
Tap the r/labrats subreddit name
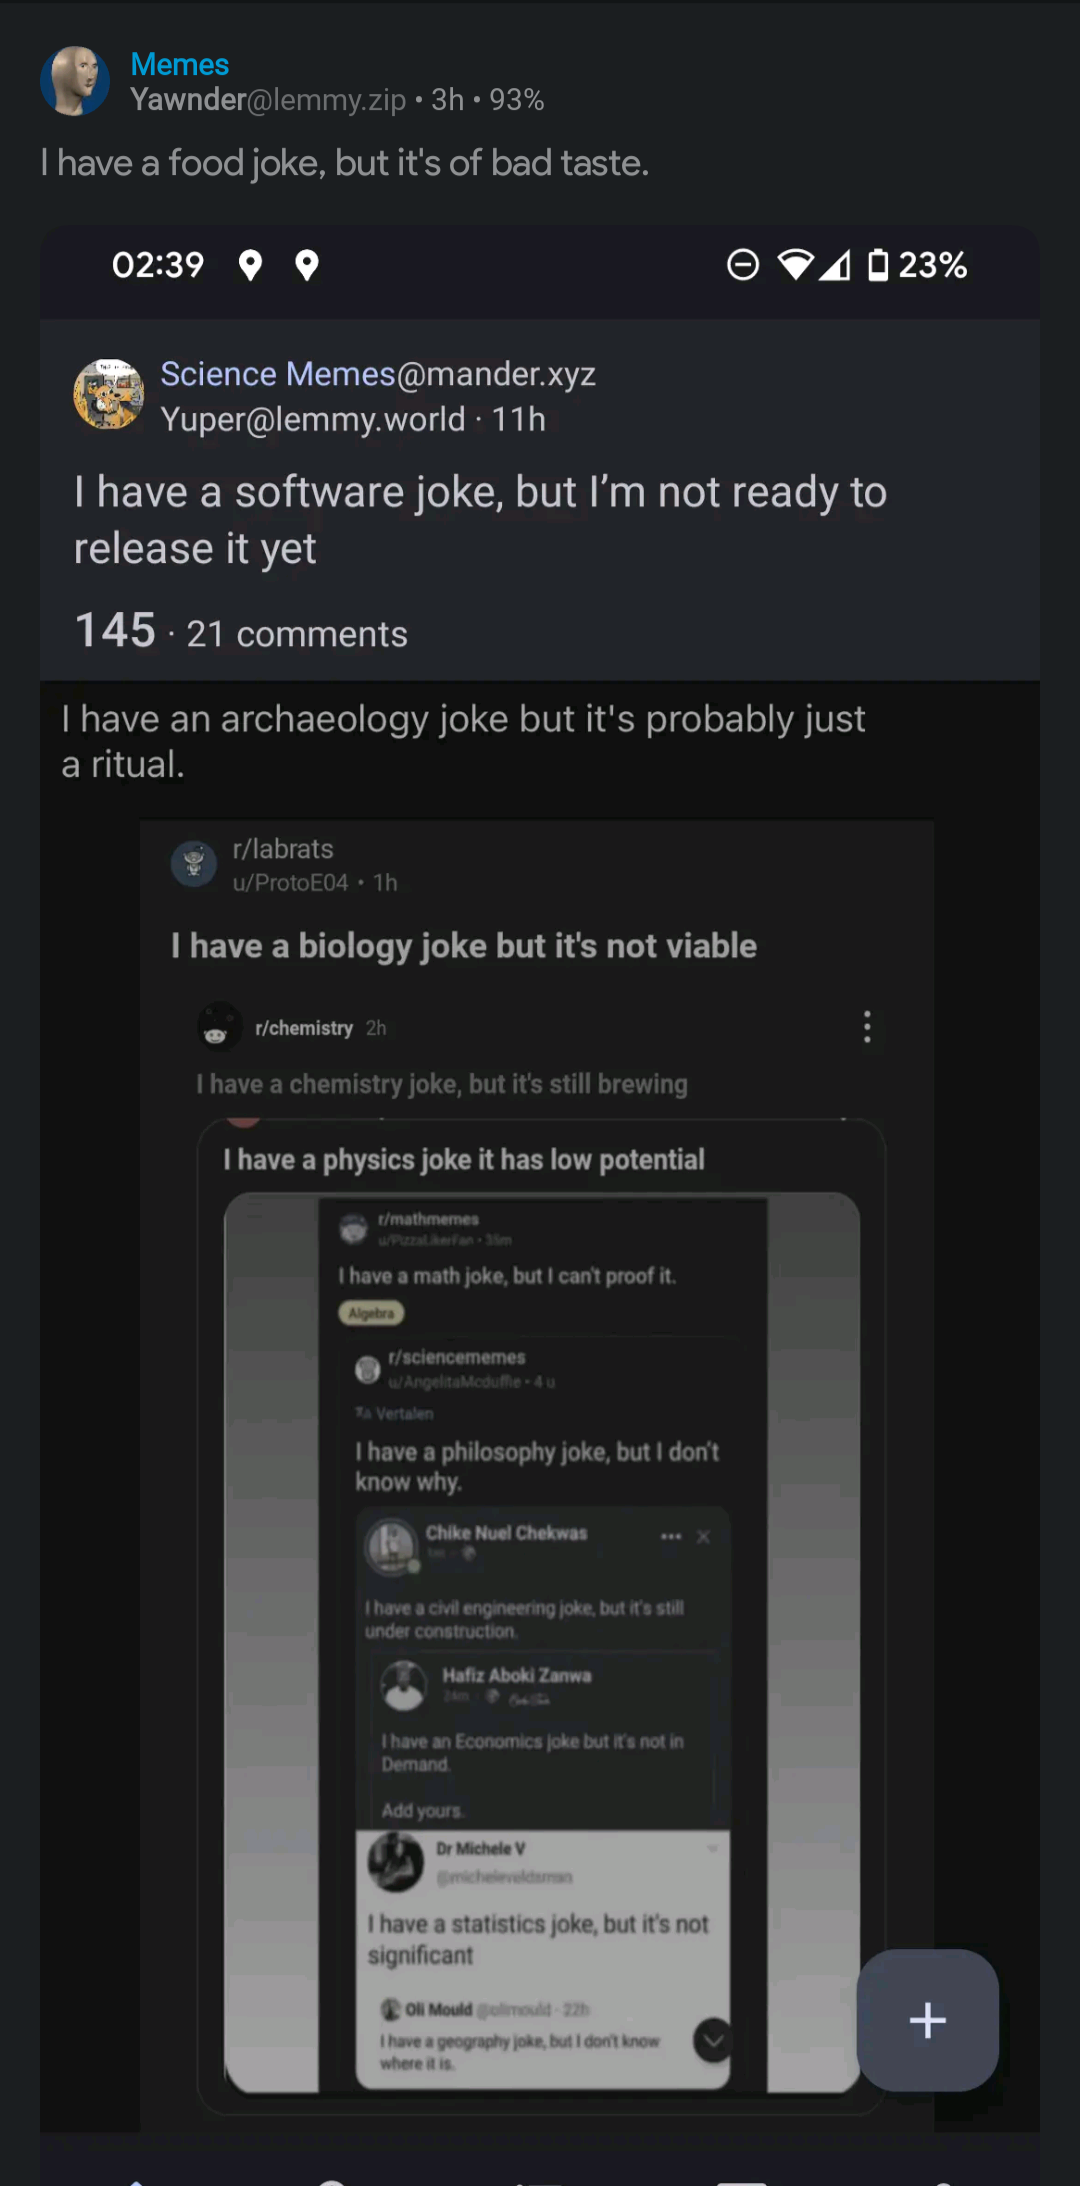click(283, 849)
